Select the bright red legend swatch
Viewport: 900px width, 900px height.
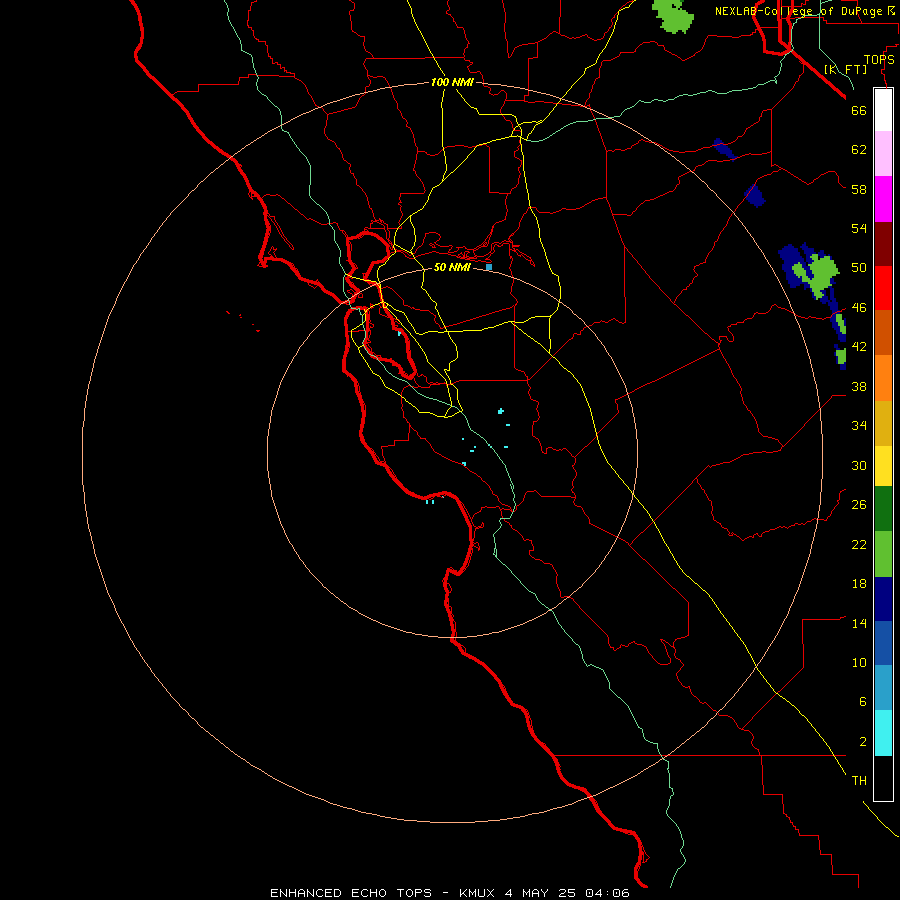883,288
